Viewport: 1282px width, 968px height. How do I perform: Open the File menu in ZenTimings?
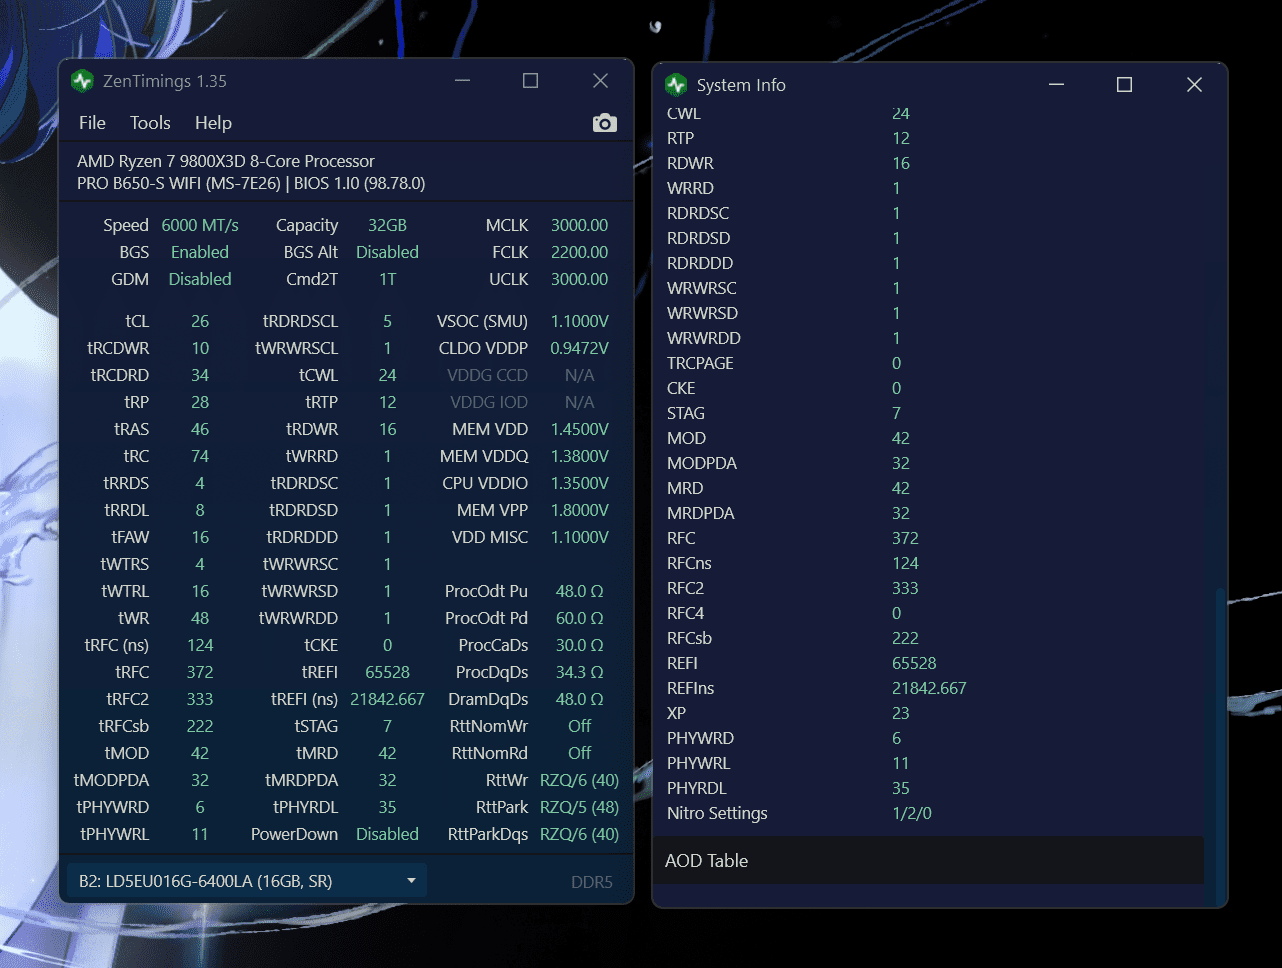[x=92, y=123]
